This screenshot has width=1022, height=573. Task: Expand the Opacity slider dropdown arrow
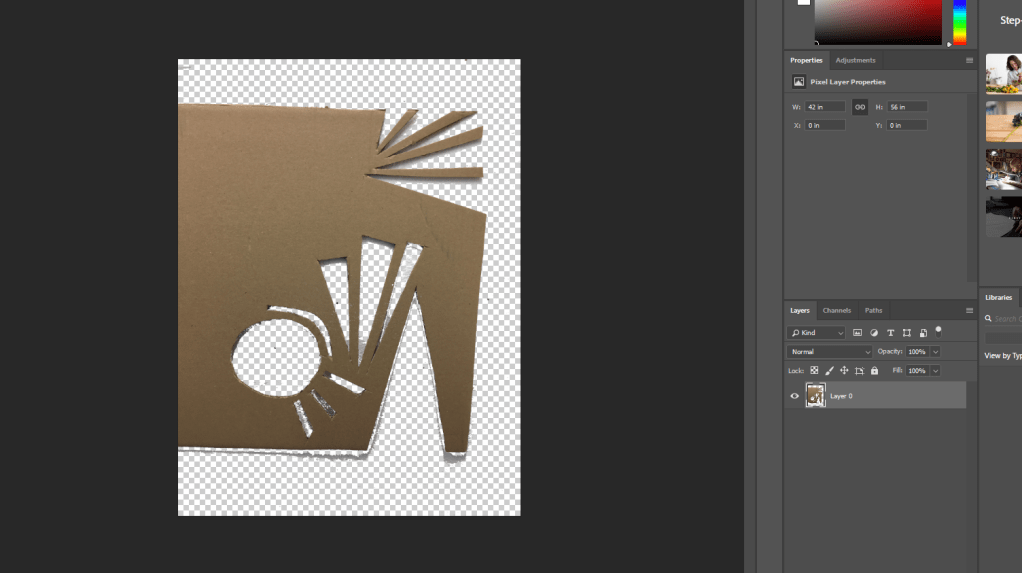click(x=935, y=352)
